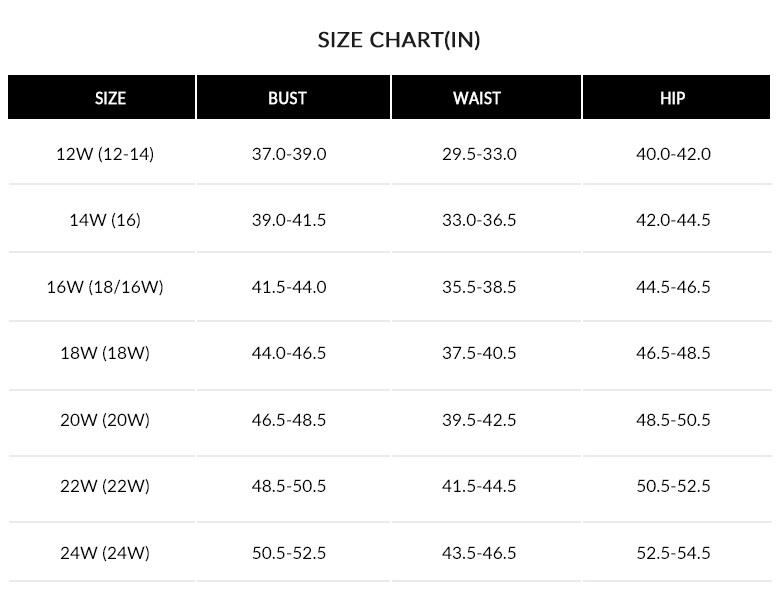Click the 16W (18/16W) size label
Image resolution: width=779 pixels, height=600 pixels.
pyautogui.click(x=105, y=287)
